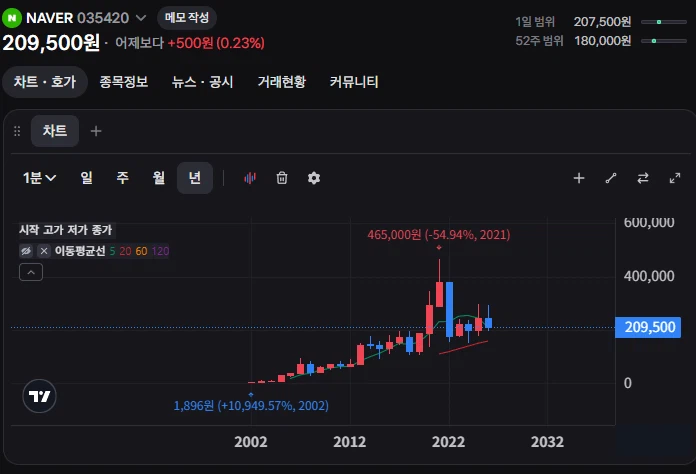Click the 1일 범위 range slider
This screenshot has height=474, width=696.
[664, 22]
